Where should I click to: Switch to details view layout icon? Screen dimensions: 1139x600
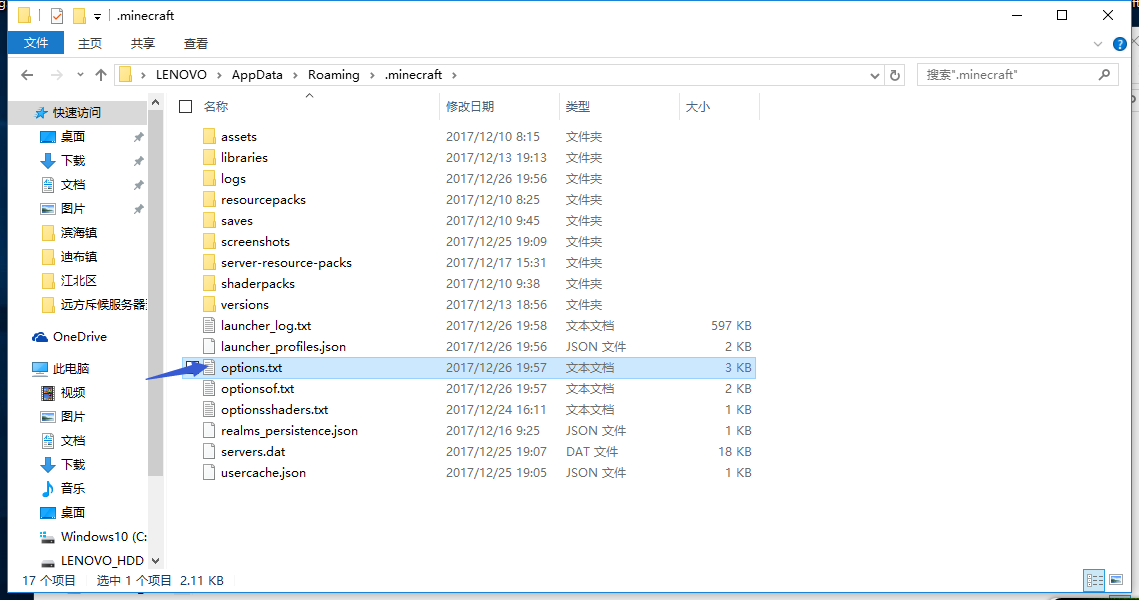tap(1094, 580)
